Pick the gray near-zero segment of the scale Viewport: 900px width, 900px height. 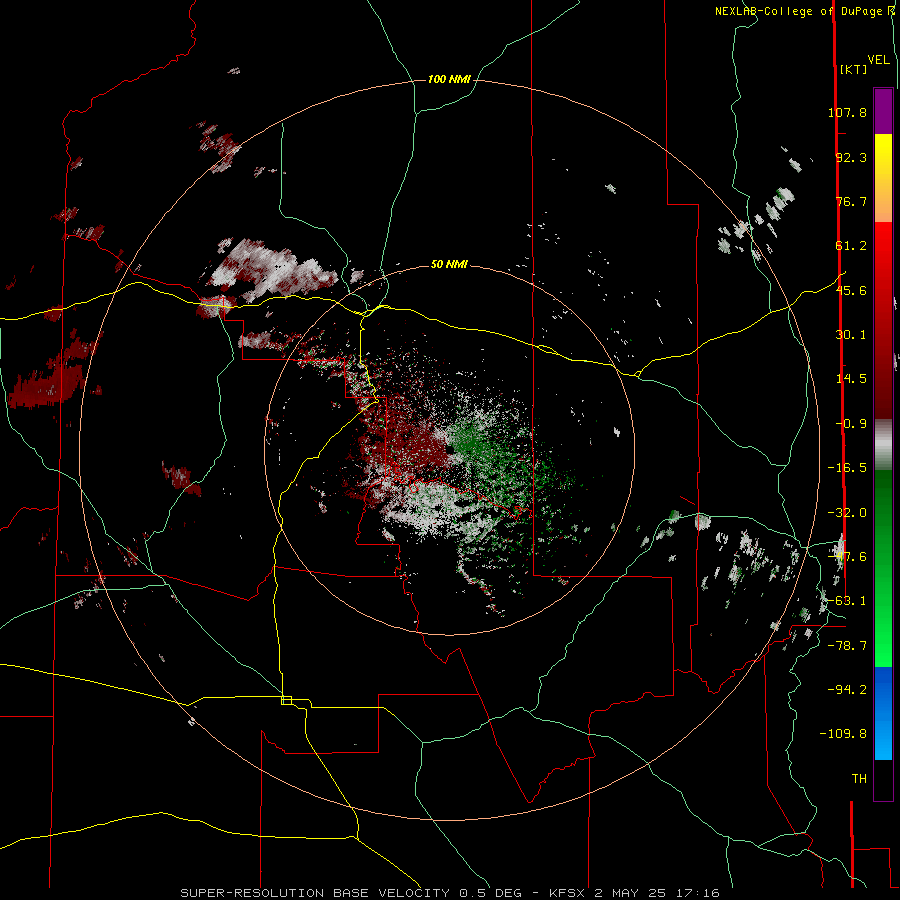click(883, 445)
